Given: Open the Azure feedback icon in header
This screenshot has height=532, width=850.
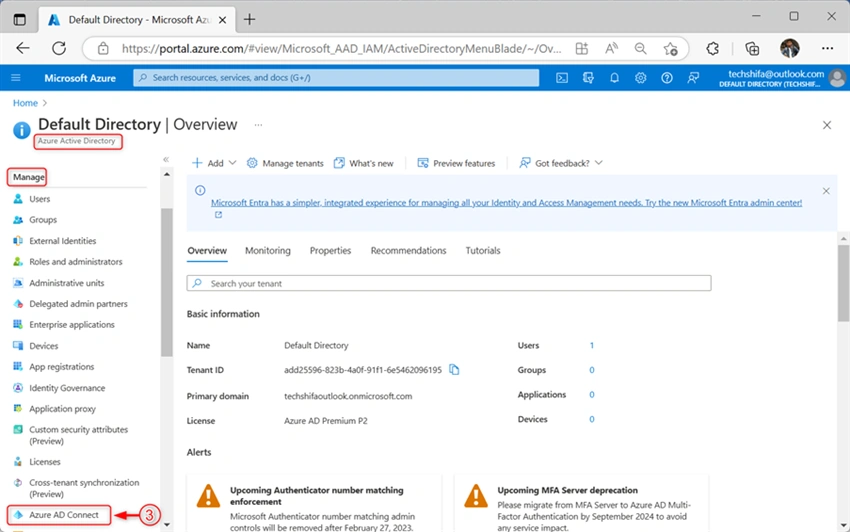Looking at the screenshot, I should click(693, 78).
